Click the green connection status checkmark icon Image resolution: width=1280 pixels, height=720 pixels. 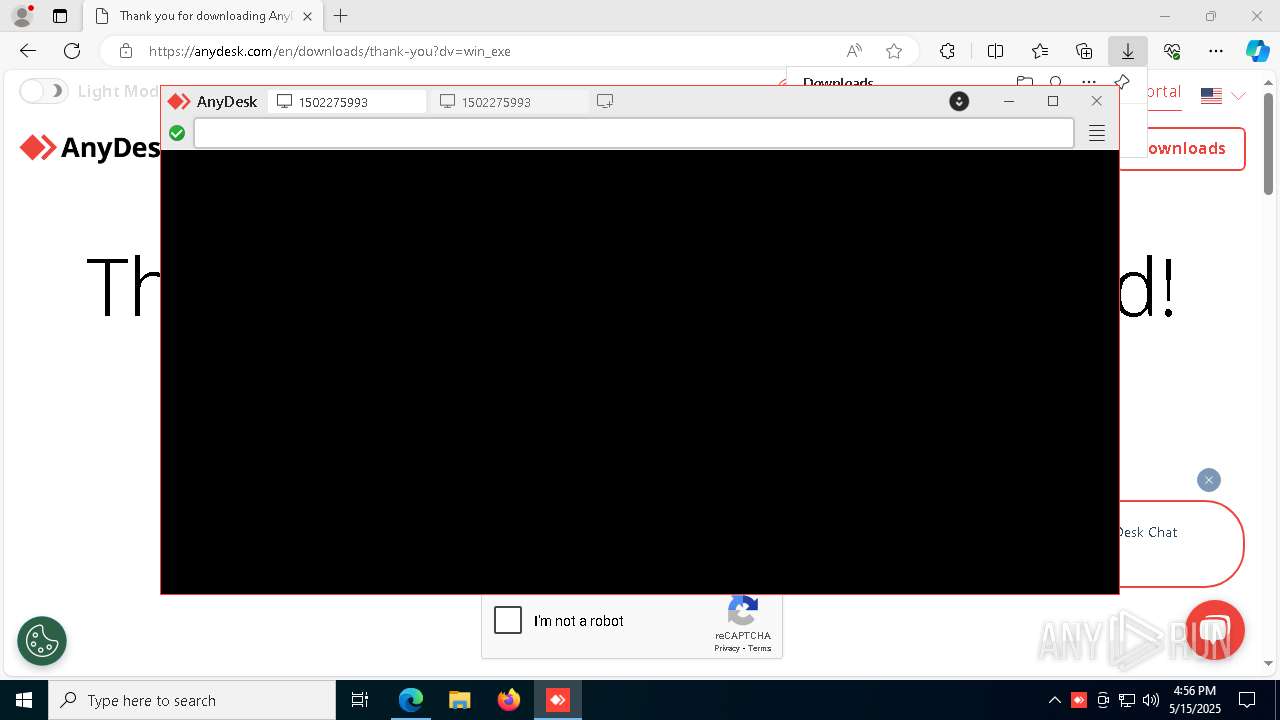point(177,133)
